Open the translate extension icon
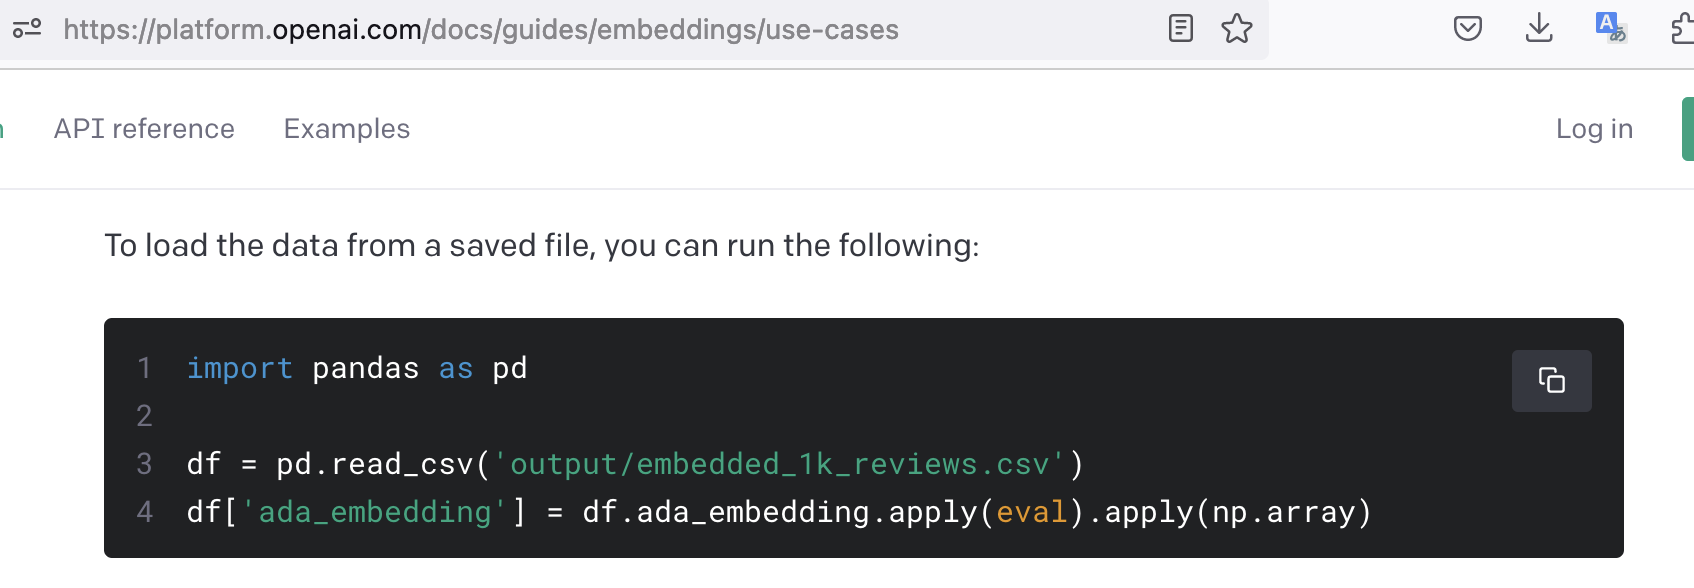The width and height of the screenshot is (1694, 588). 1610,27
